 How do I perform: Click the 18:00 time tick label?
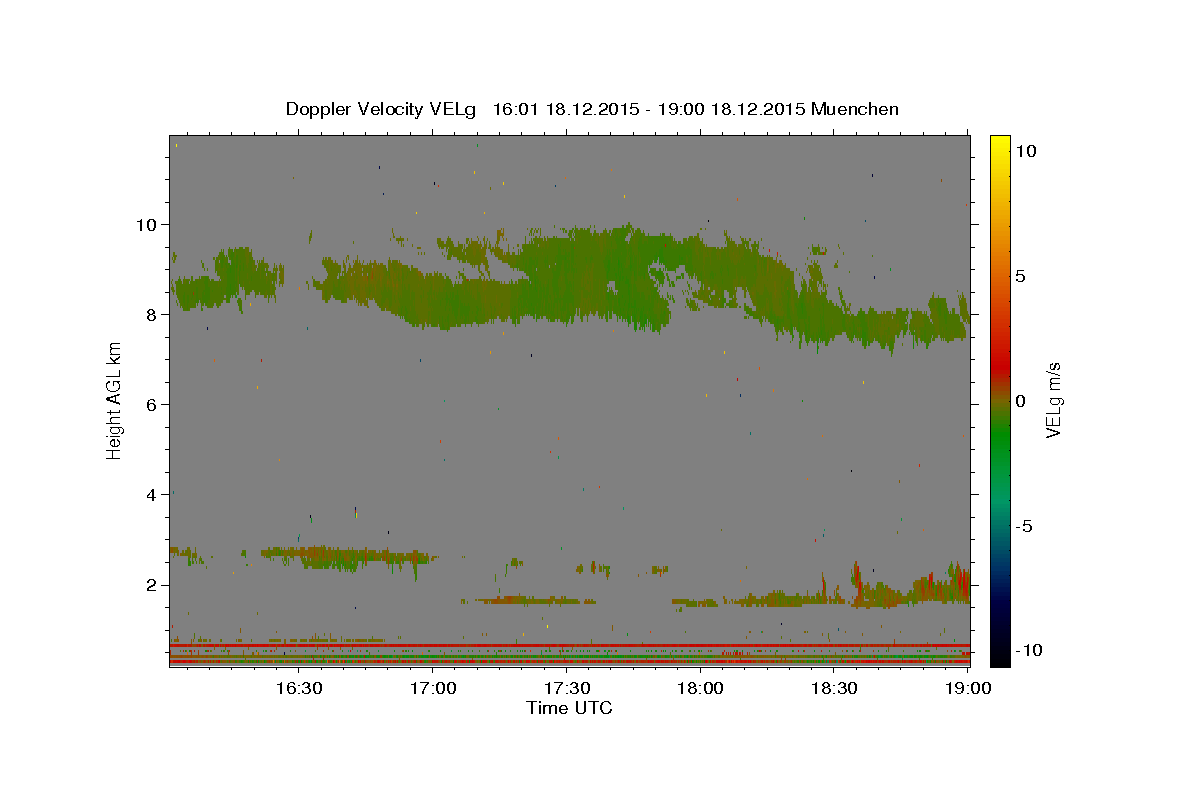(701, 688)
